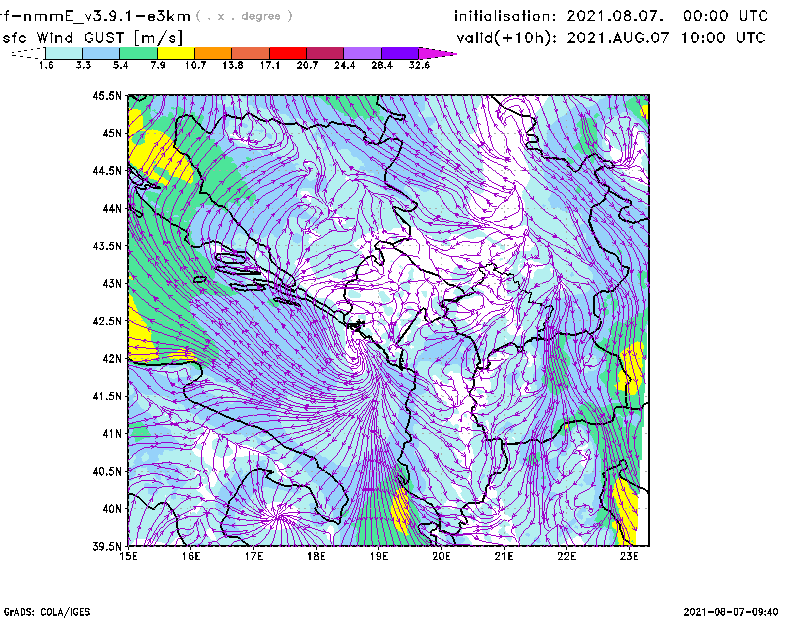Select the yellow 7.9–10.7 legend swatch

[x=176, y=53]
